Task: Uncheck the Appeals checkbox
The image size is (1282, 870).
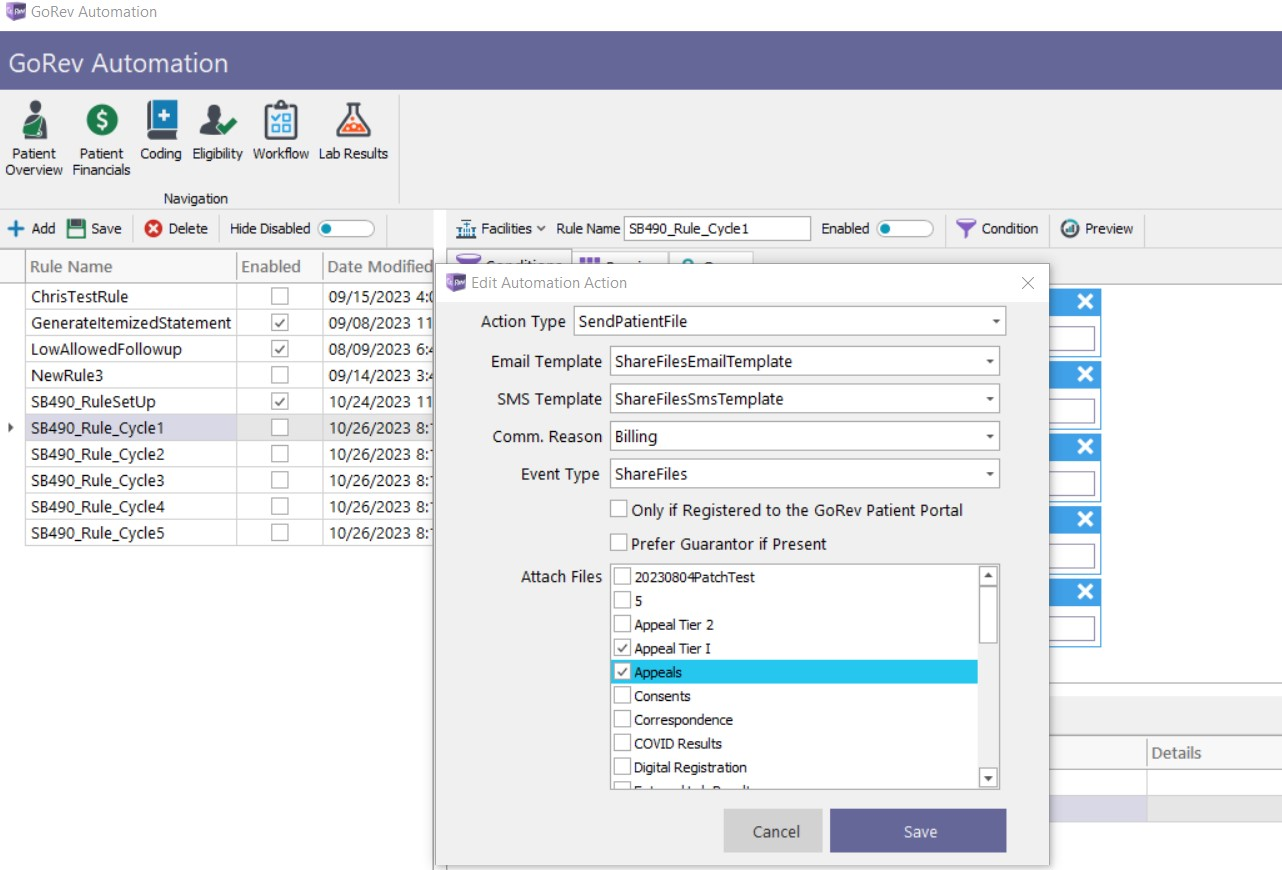Action: pyautogui.click(x=623, y=672)
